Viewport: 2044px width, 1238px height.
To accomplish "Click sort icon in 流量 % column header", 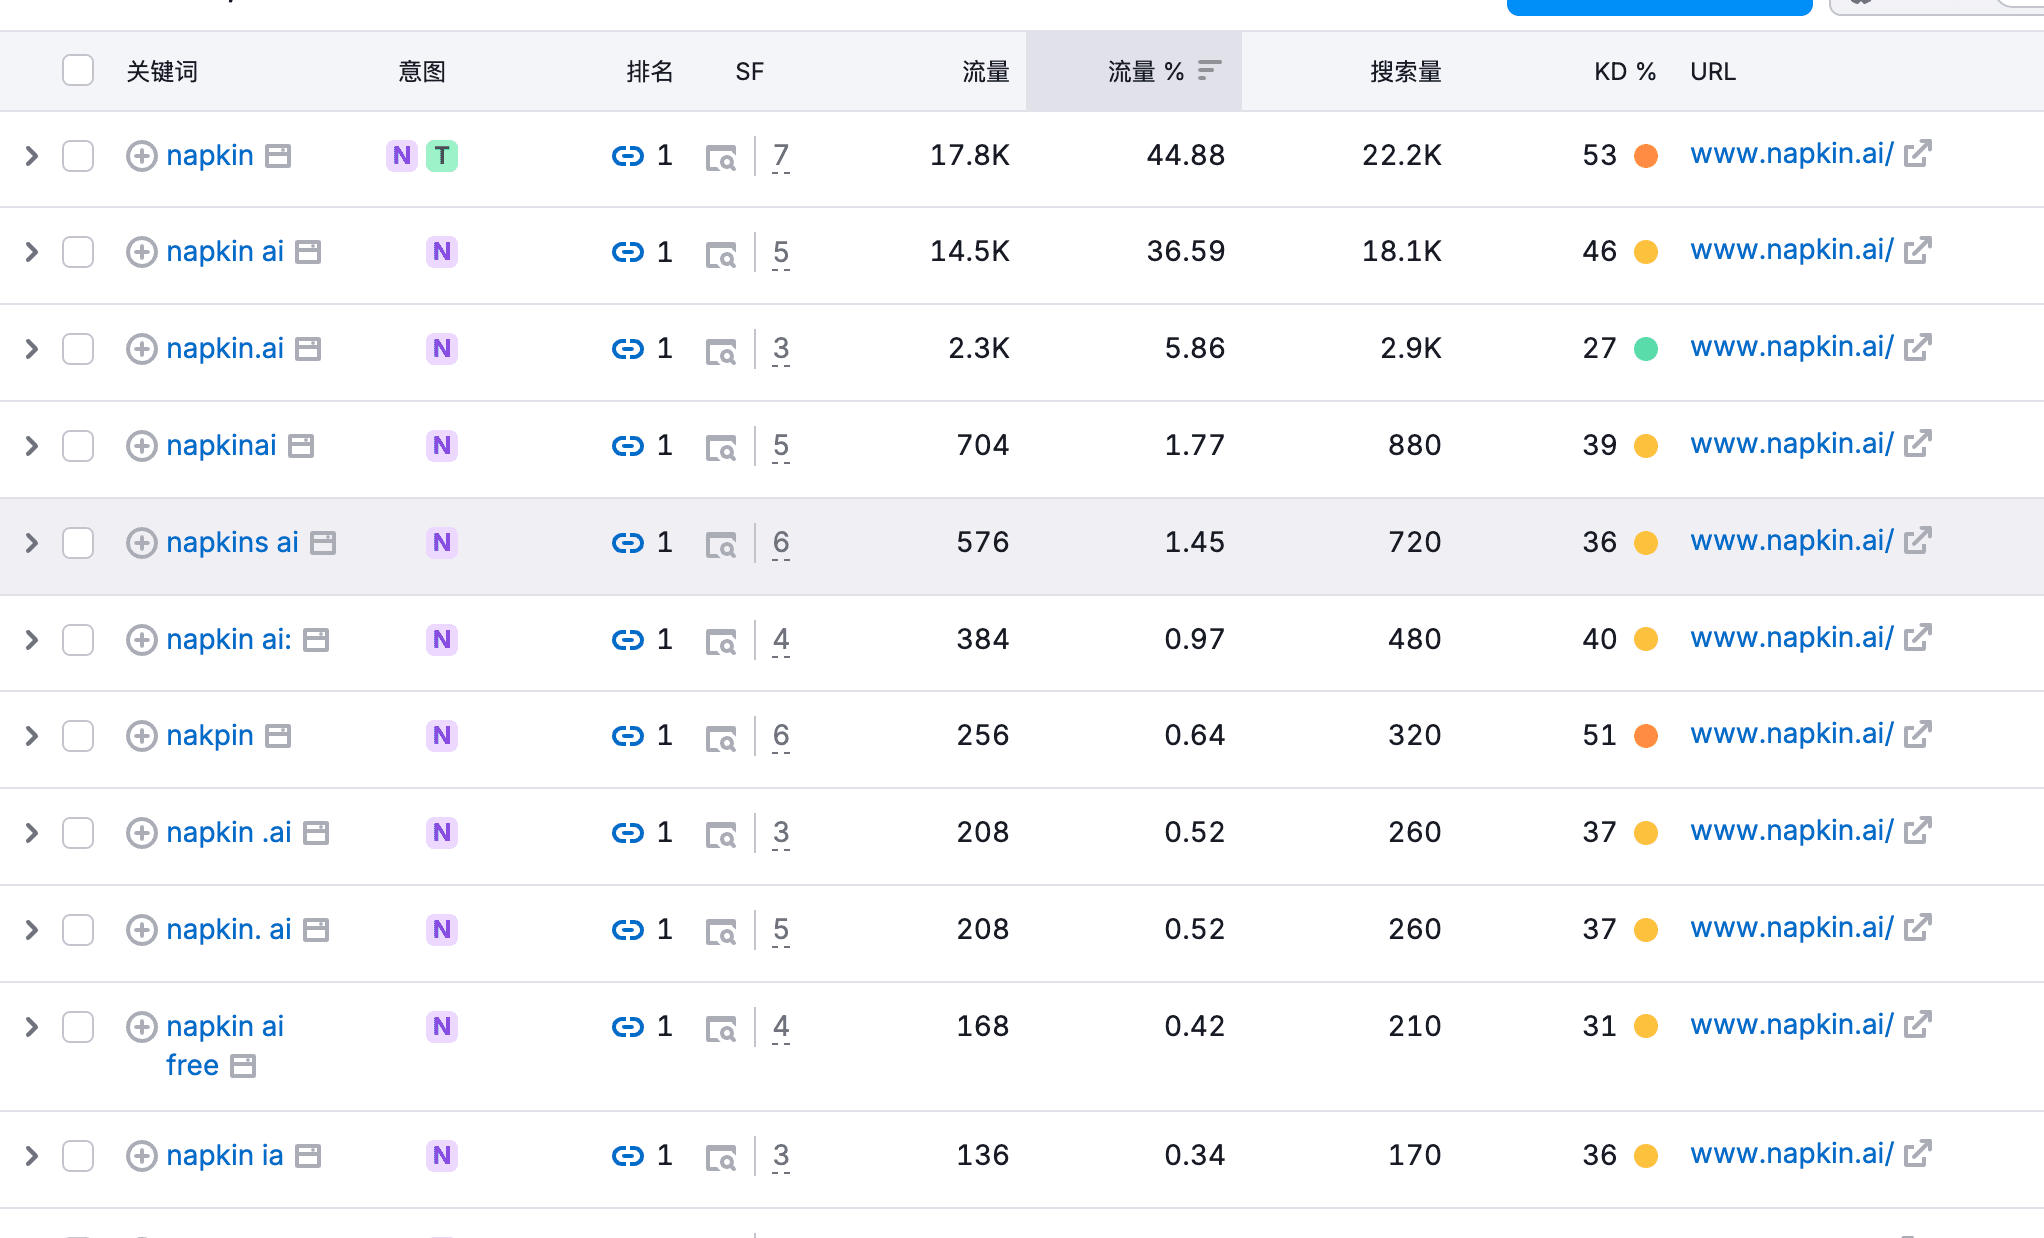I will 1209,70.
